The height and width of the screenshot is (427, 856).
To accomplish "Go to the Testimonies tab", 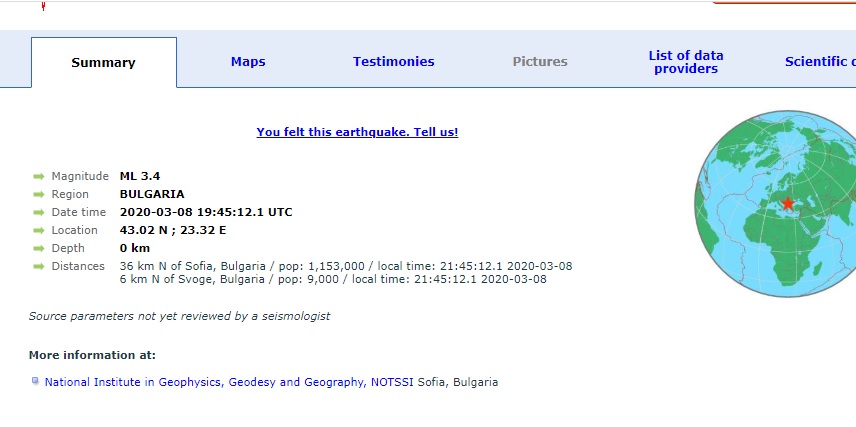I will pyautogui.click(x=393, y=62).
